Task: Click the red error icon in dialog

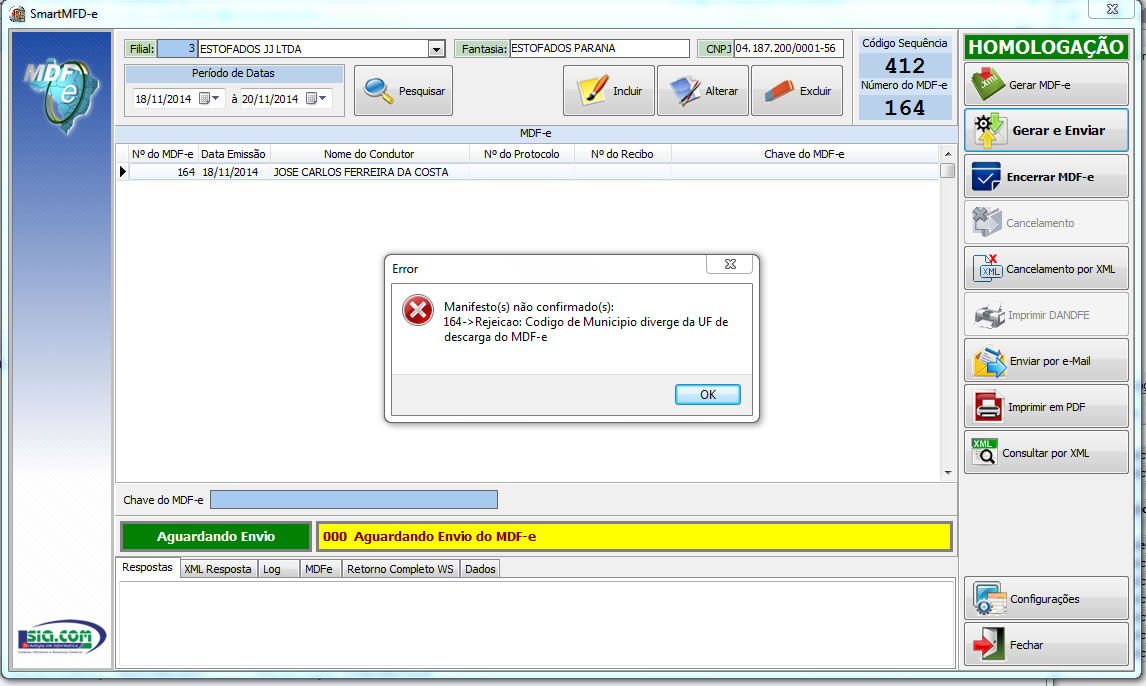Action: [418, 310]
